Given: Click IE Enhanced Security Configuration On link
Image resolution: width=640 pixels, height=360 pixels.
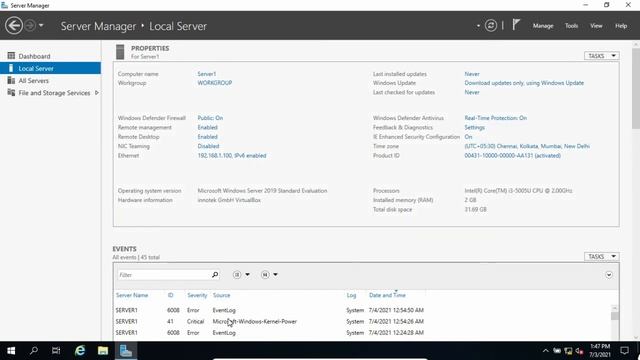Looking at the screenshot, I should 468,137.
